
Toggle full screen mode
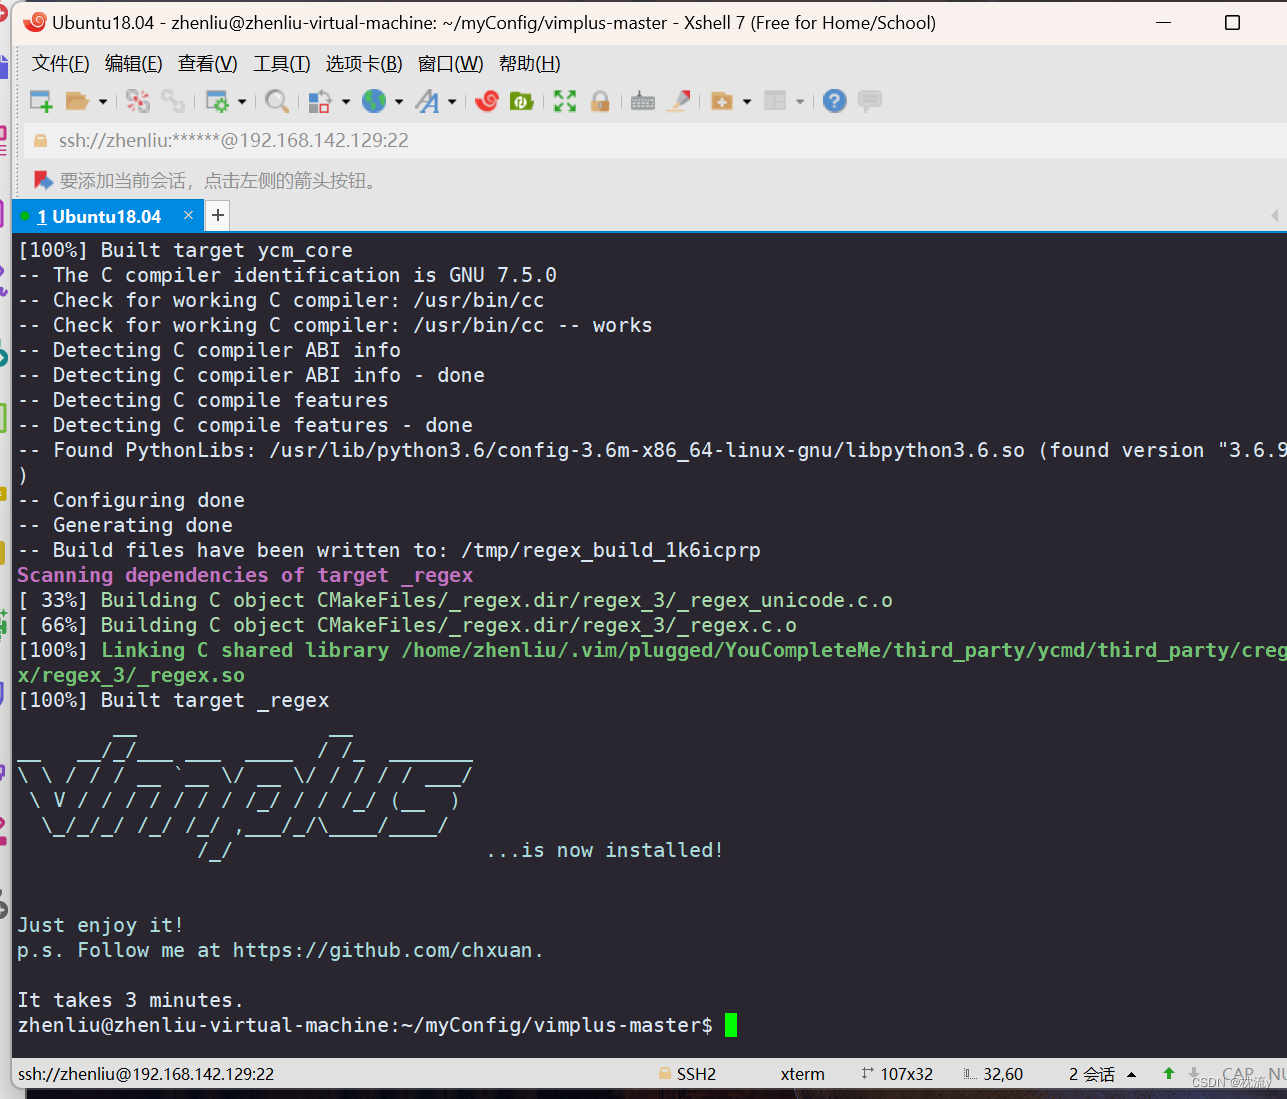click(564, 100)
